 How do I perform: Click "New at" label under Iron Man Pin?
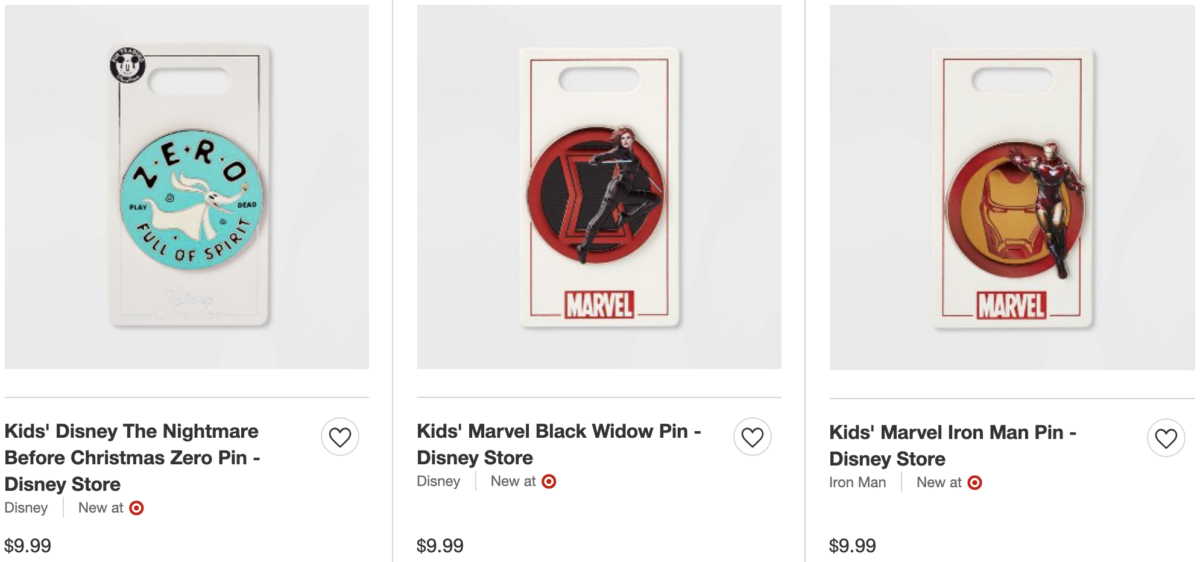click(940, 483)
